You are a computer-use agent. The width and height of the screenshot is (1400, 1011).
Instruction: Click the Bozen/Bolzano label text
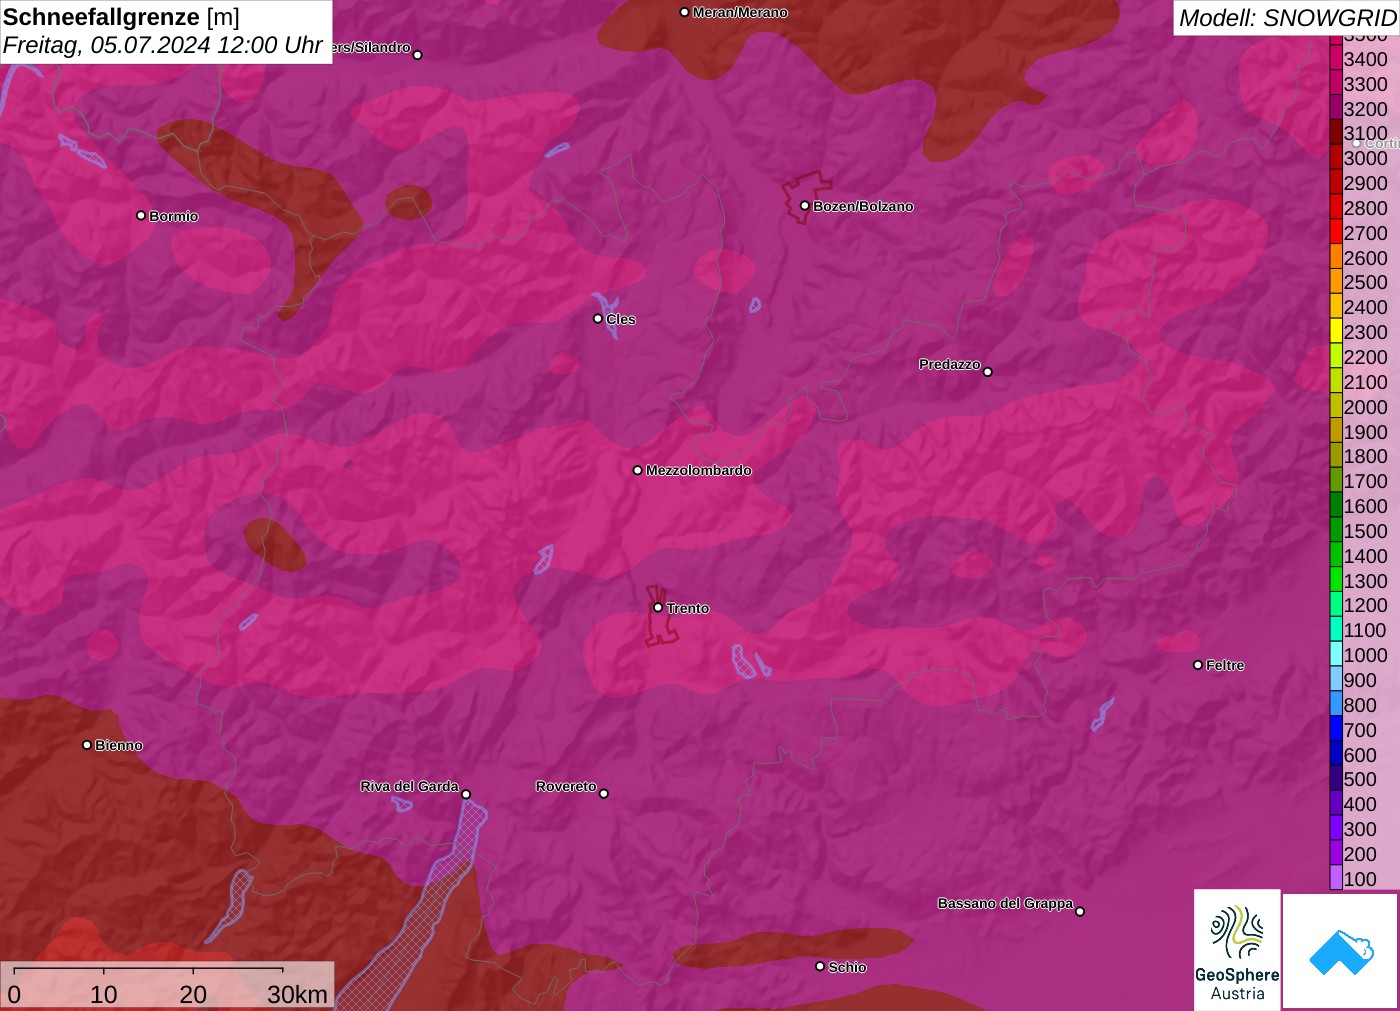click(x=863, y=206)
